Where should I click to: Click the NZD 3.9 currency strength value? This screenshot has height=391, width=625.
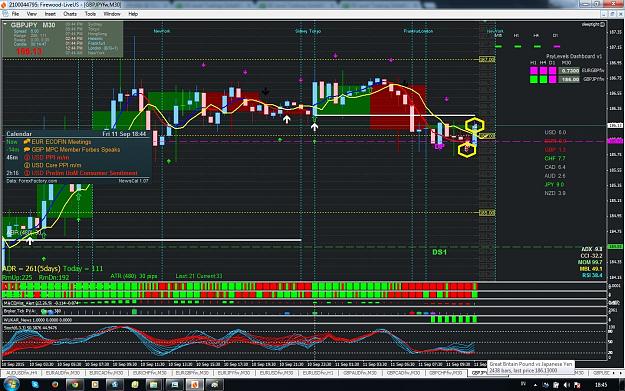pyautogui.click(x=555, y=193)
